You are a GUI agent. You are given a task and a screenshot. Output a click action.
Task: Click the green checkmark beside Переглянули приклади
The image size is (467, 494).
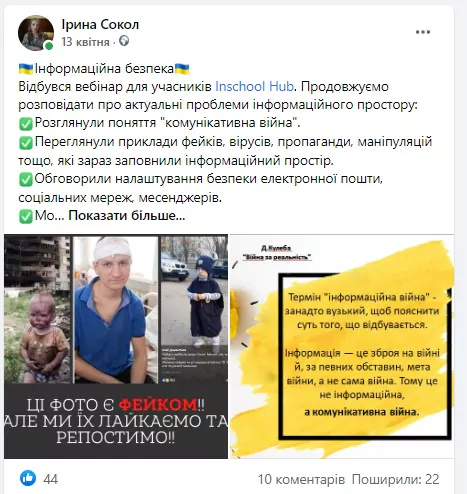click(26, 143)
